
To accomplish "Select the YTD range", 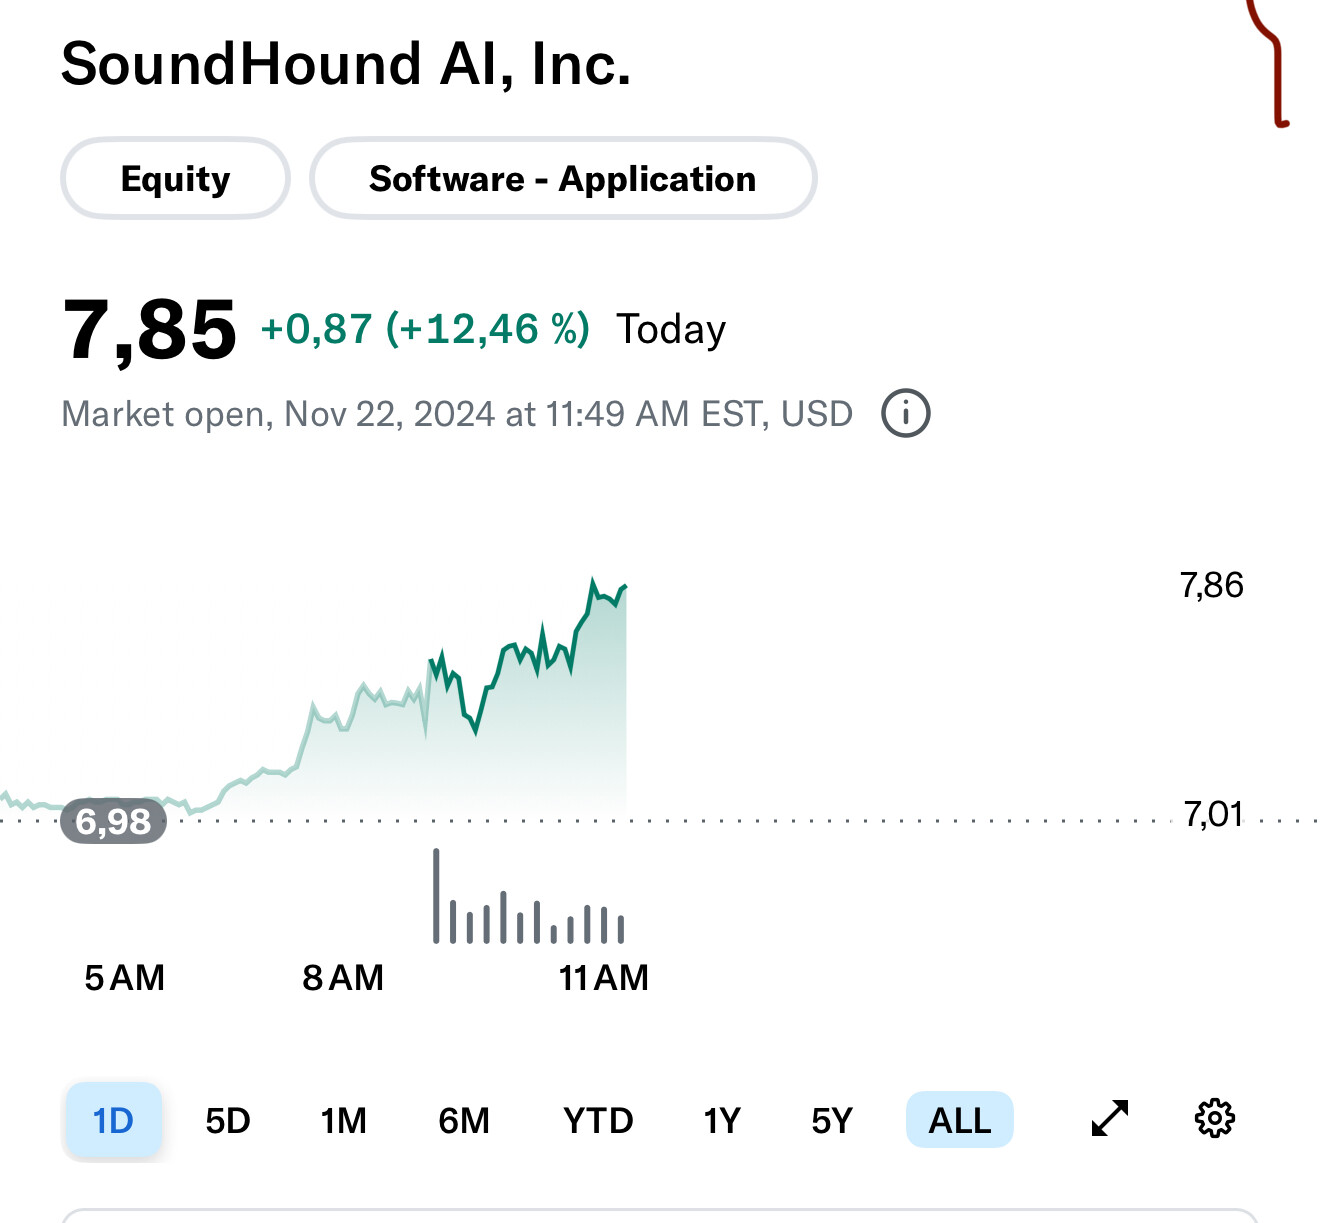I will (598, 1120).
